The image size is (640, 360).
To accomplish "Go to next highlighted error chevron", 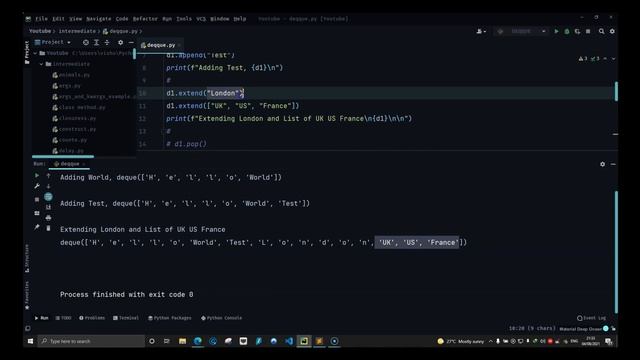I will (x=613, y=59).
